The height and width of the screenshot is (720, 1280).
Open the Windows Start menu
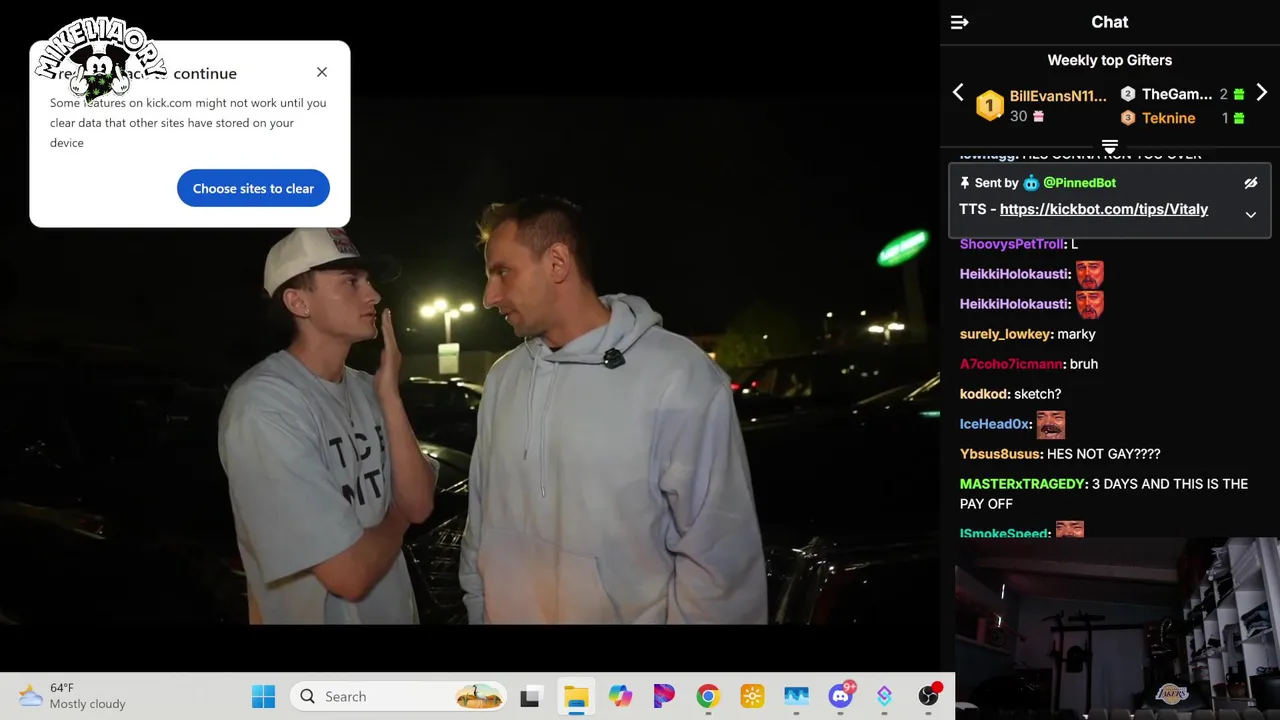click(263, 696)
